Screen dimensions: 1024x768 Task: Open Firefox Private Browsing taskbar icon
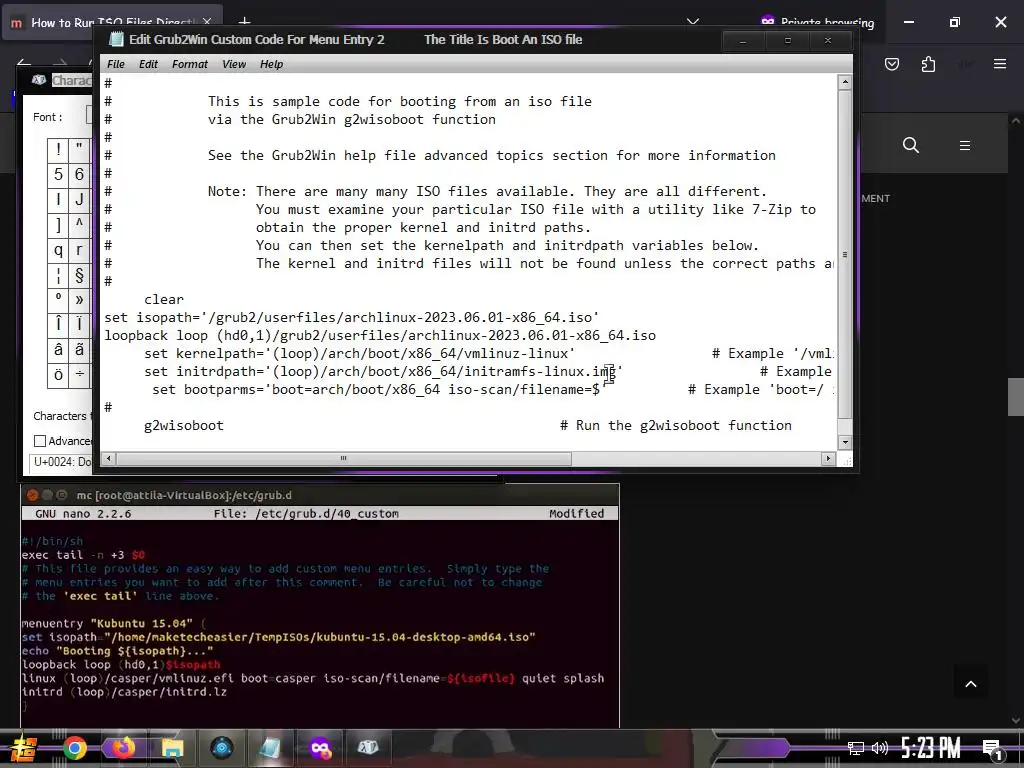pyautogui.click(x=320, y=748)
